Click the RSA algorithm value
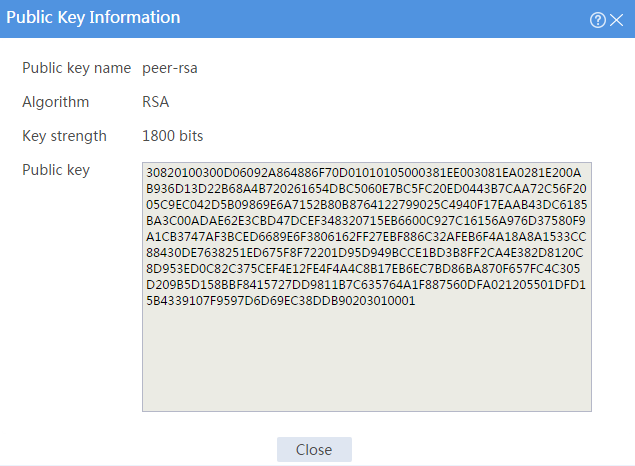The width and height of the screenshot is (635, 466). pyautogui.click(x=156, y=102)
